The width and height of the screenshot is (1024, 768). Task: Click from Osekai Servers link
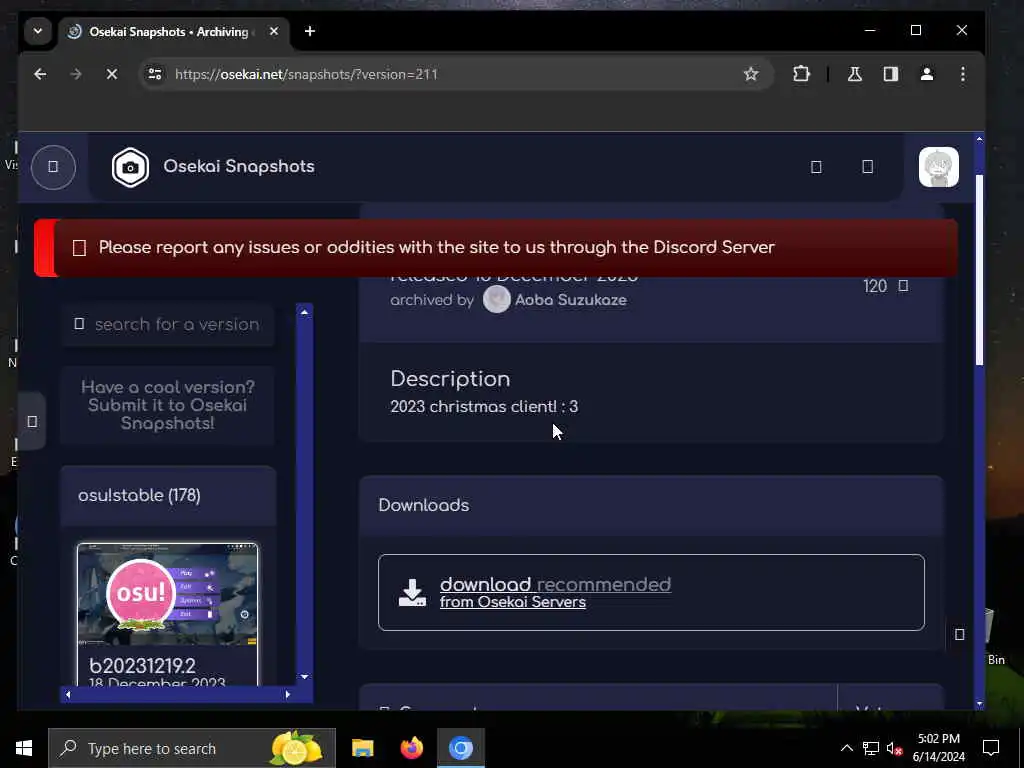point(513,602)
